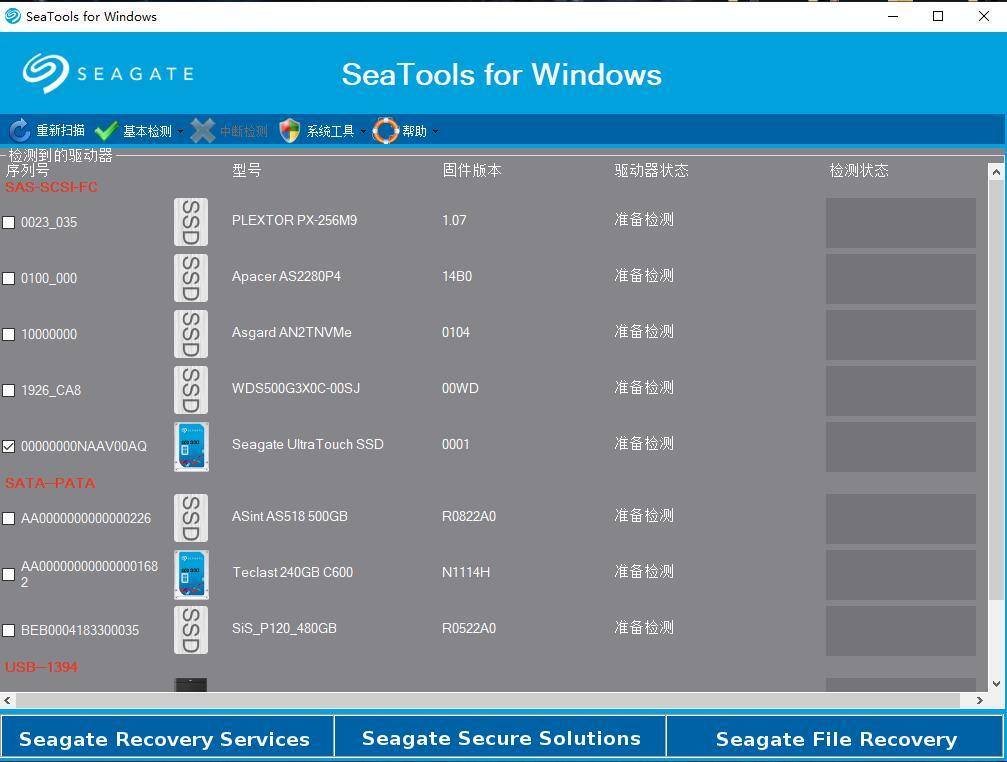This screenshot has width=1007, height=762.
Task: Select the PLEXTOR PX-256M9 SSD icon
Action: click(x=191, y=221)
